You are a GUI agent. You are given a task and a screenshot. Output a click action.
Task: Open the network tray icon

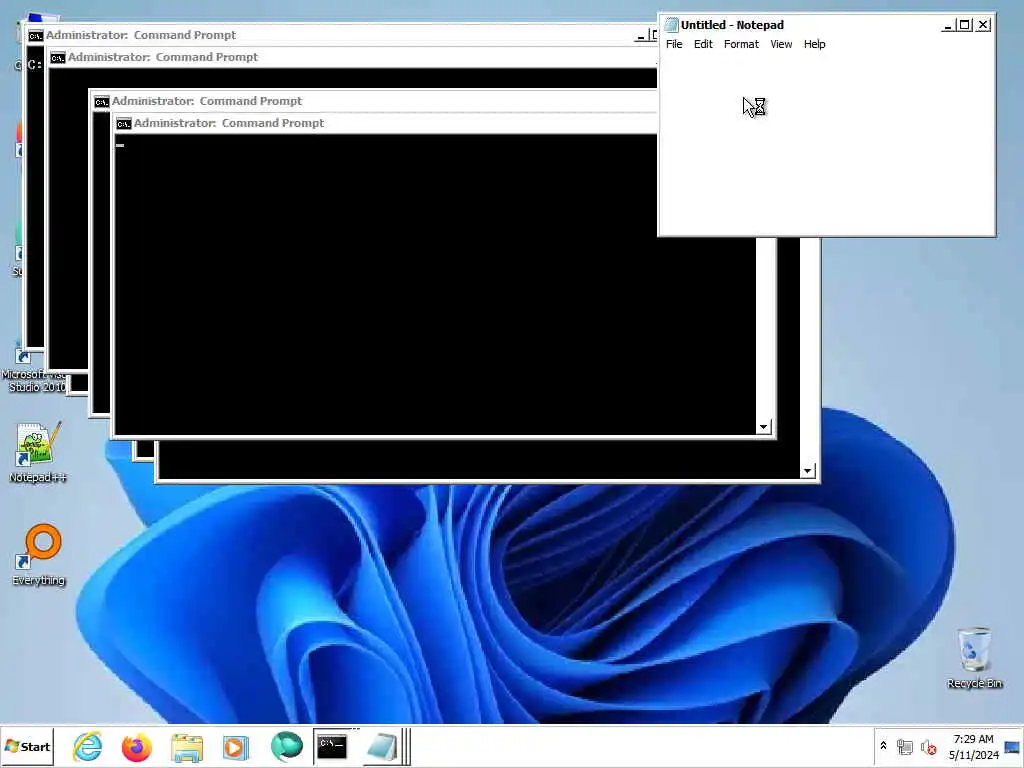click(x=905, y=747)
